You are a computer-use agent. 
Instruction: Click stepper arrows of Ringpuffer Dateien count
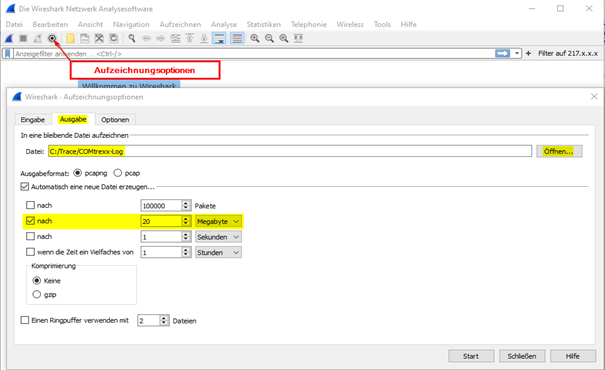(x=164, y=320)
